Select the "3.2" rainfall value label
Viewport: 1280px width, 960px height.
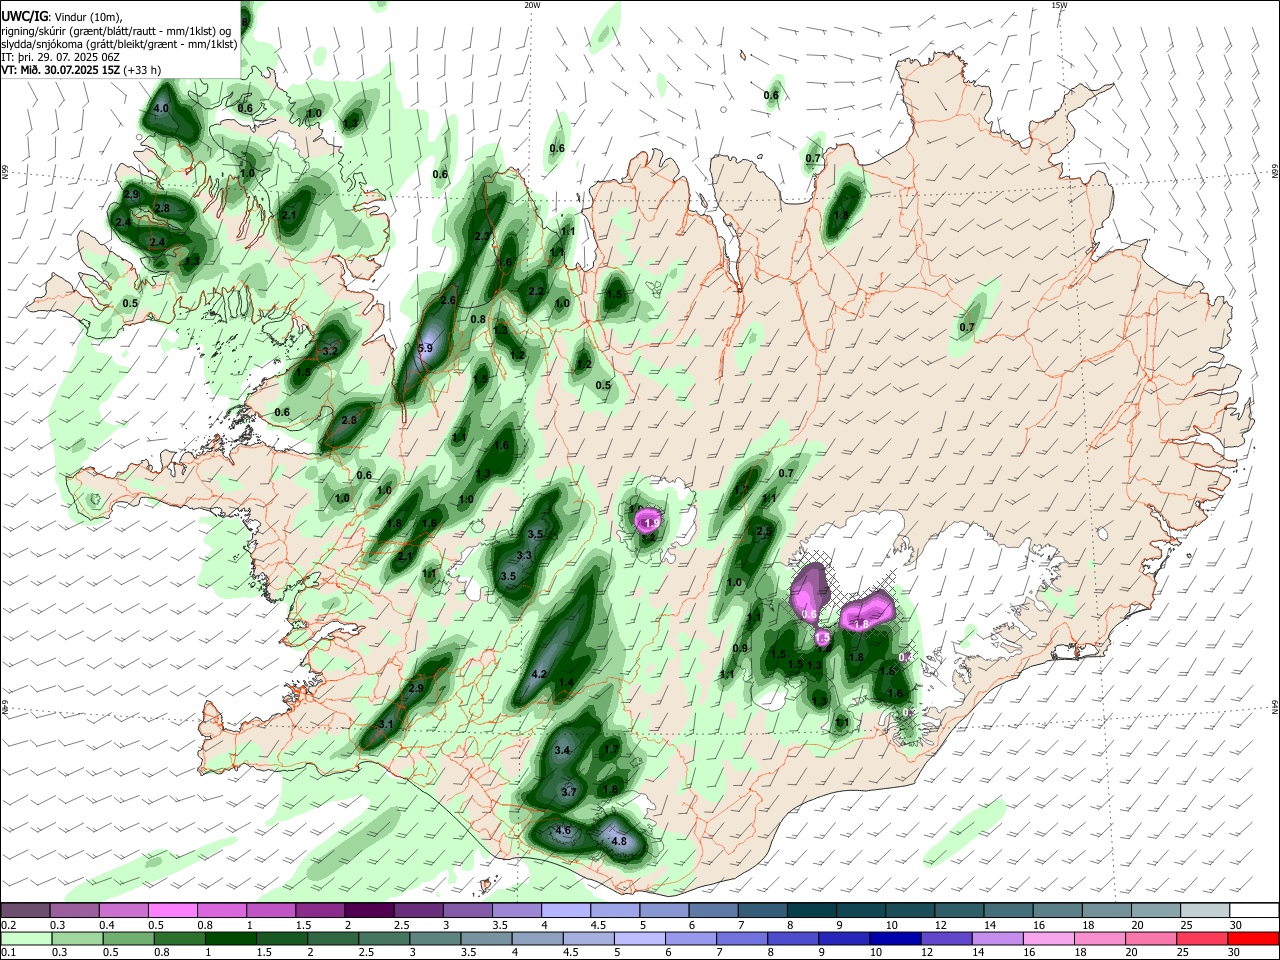(330, 351)
